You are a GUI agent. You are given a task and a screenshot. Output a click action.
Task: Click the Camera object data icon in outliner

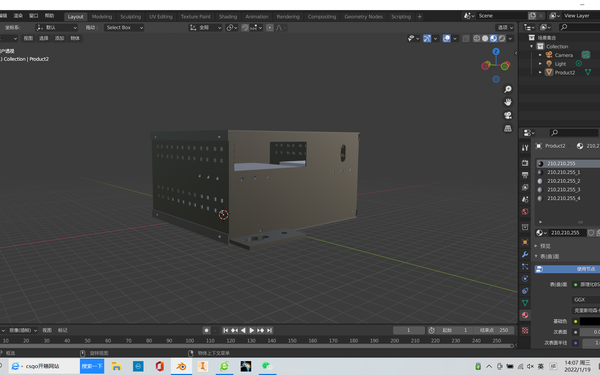tap(585, 55)
